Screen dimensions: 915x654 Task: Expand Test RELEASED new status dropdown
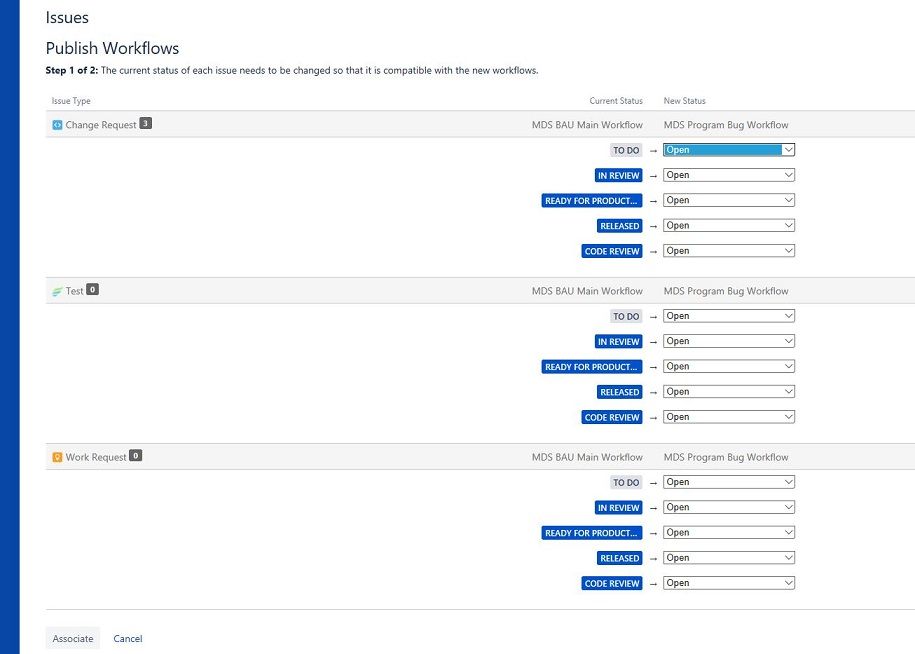tap(729, 392)
